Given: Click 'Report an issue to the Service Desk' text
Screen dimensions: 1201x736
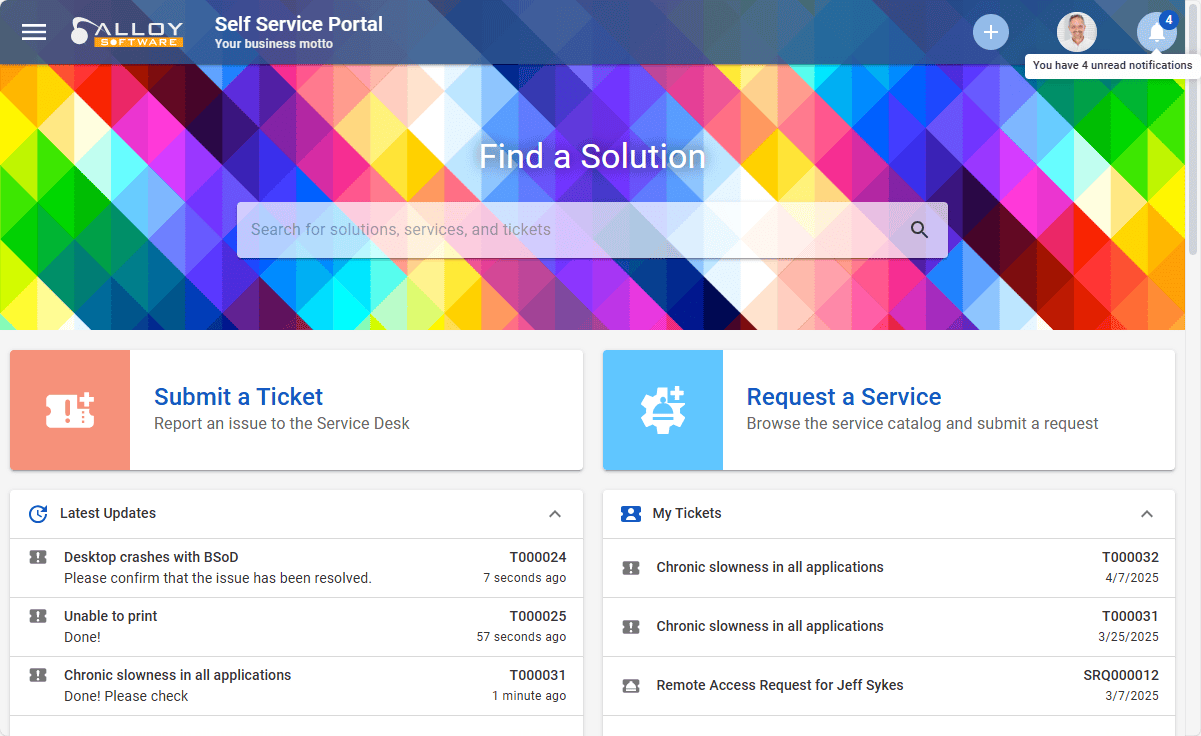Looking at the screenshot, I should [x=282, y=424].
